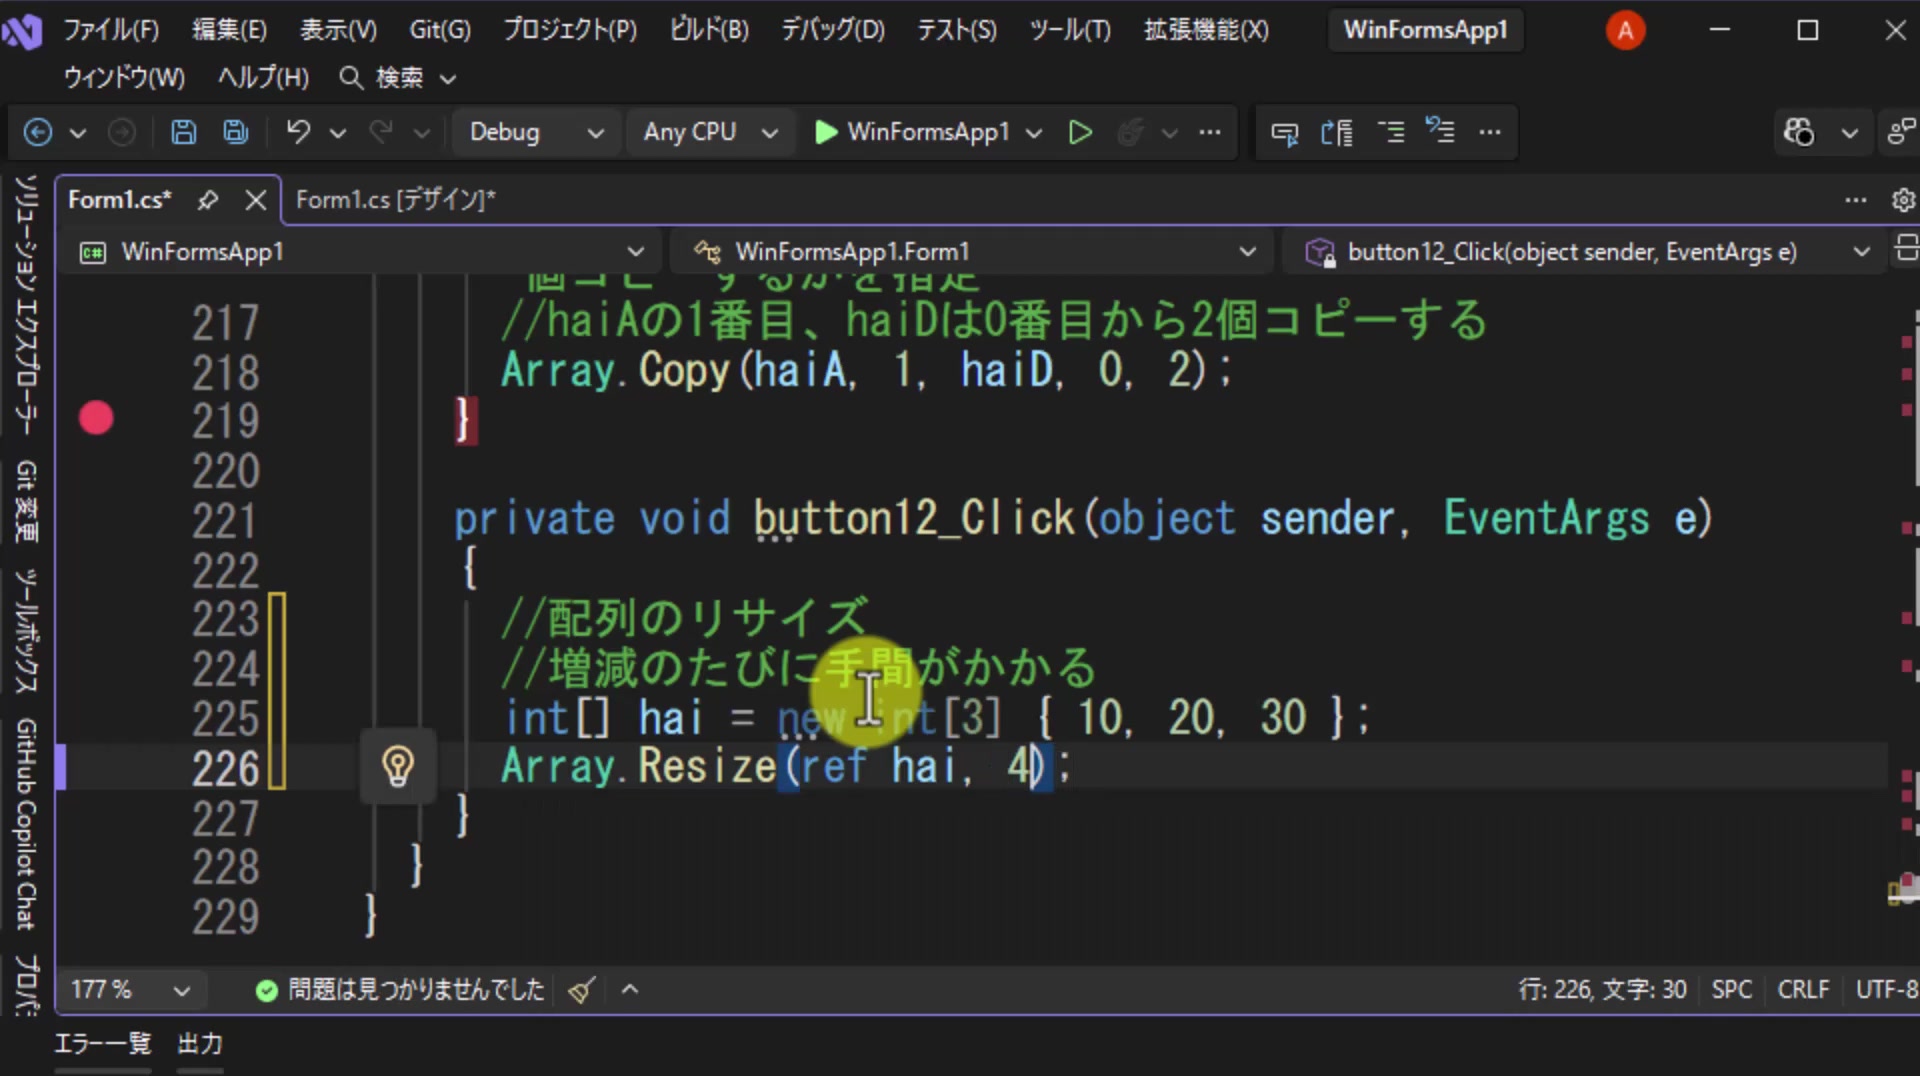
Task: Open the search magnifier in menu bar
Action: click(350, 78)
